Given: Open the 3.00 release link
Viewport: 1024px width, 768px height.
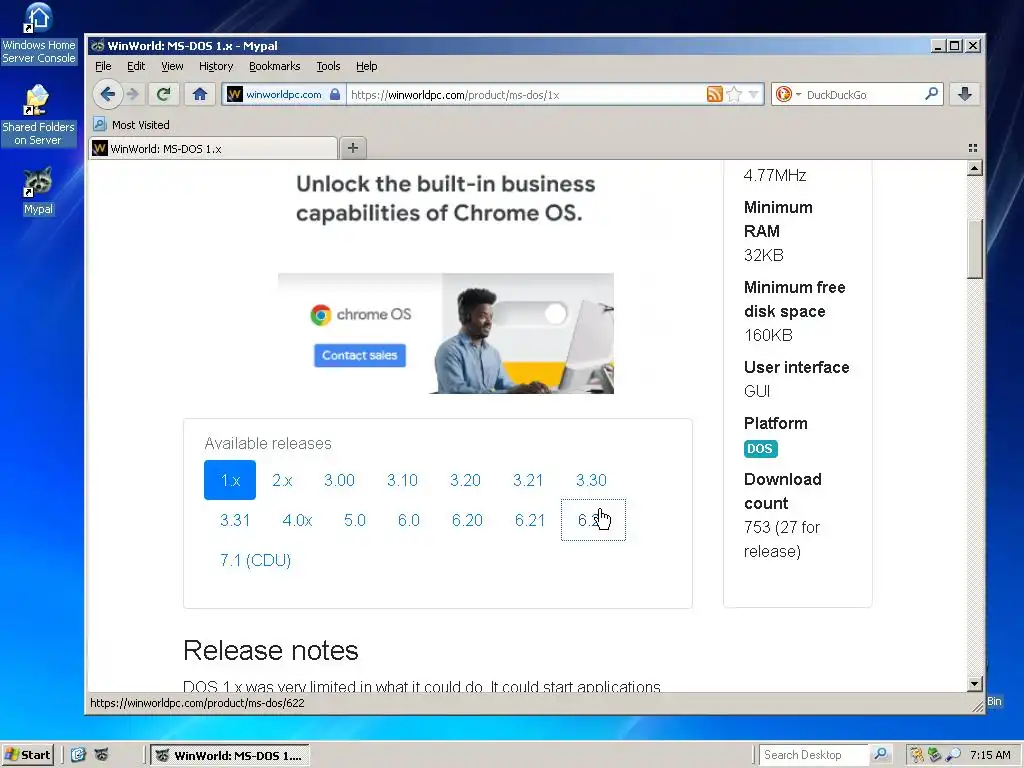Looking at the screenshot, I should pyautogui.click(x=339, y=480).
